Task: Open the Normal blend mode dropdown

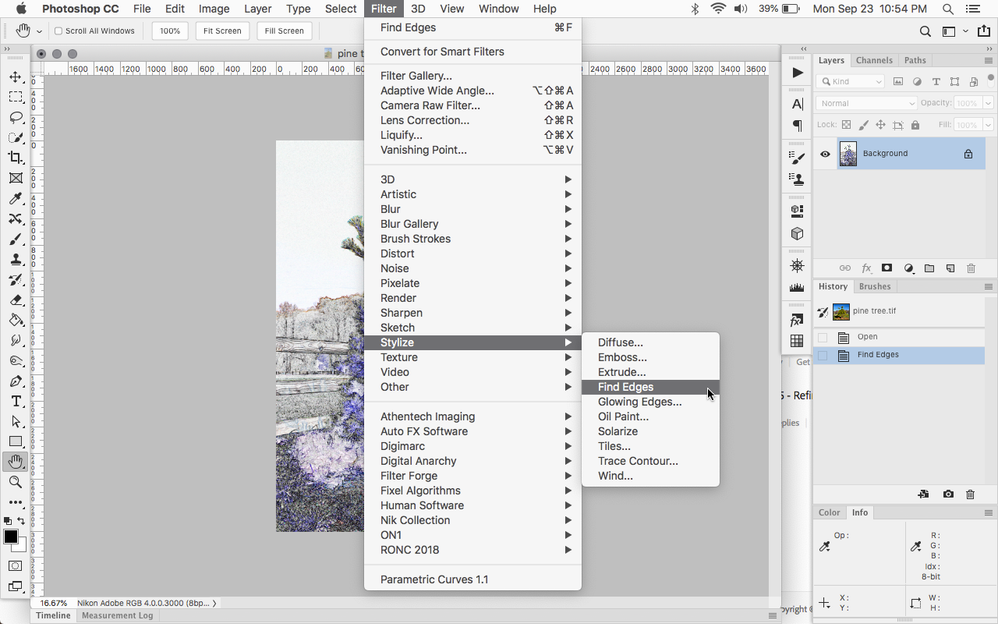Action: (x=866, y=103)
